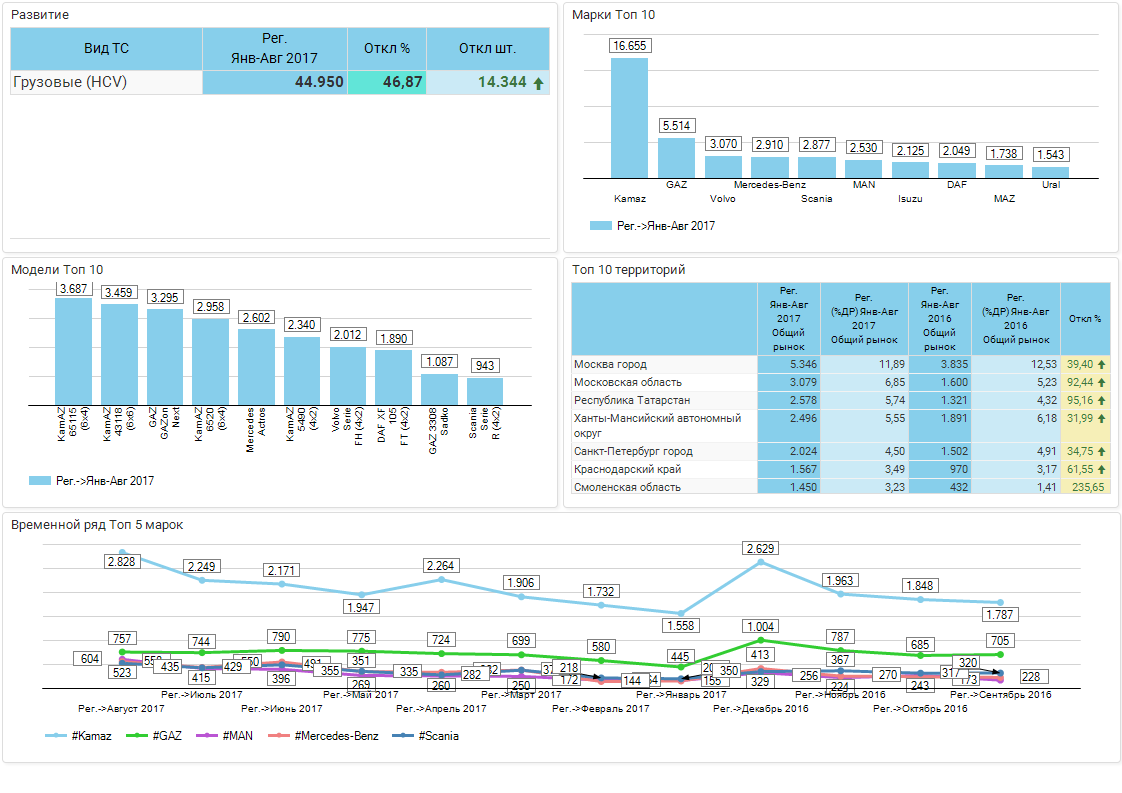Select the 46,87 deviation percent cell

pos(387,82)
